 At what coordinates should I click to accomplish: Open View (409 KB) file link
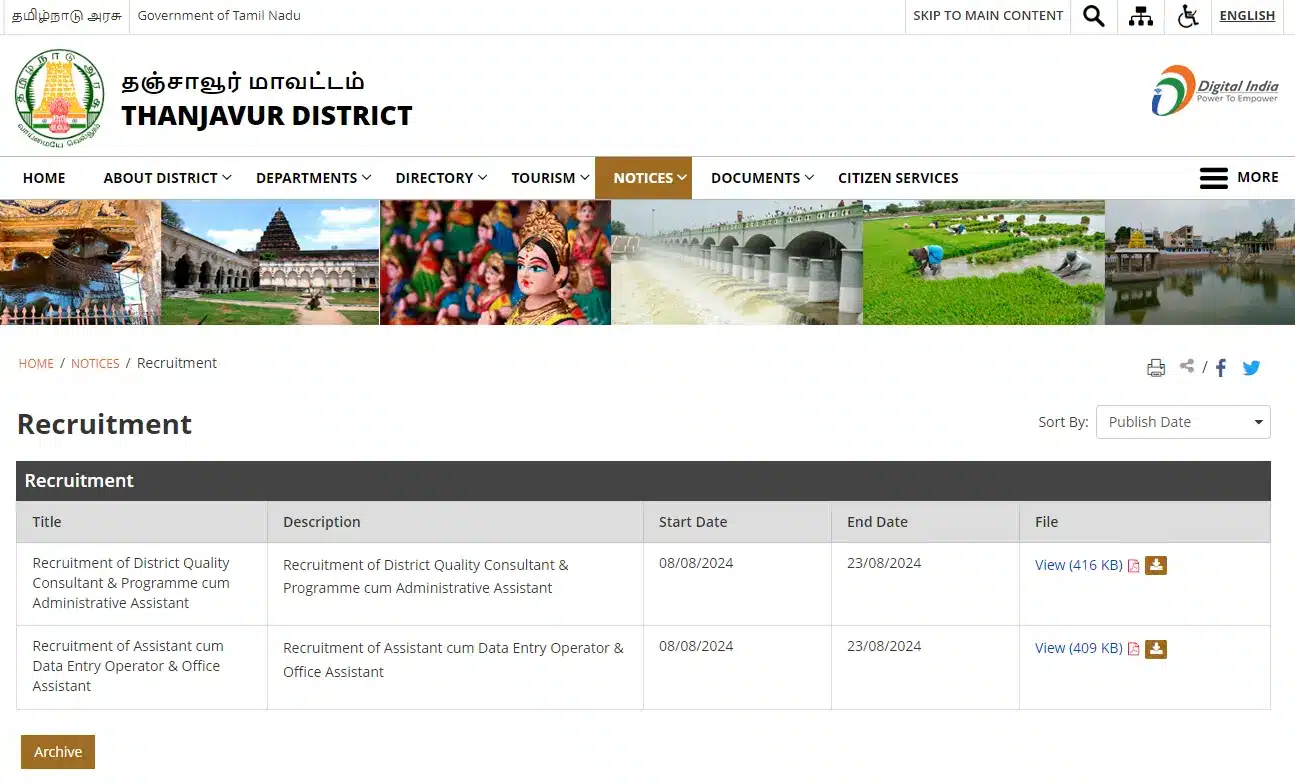point(1079,648)
